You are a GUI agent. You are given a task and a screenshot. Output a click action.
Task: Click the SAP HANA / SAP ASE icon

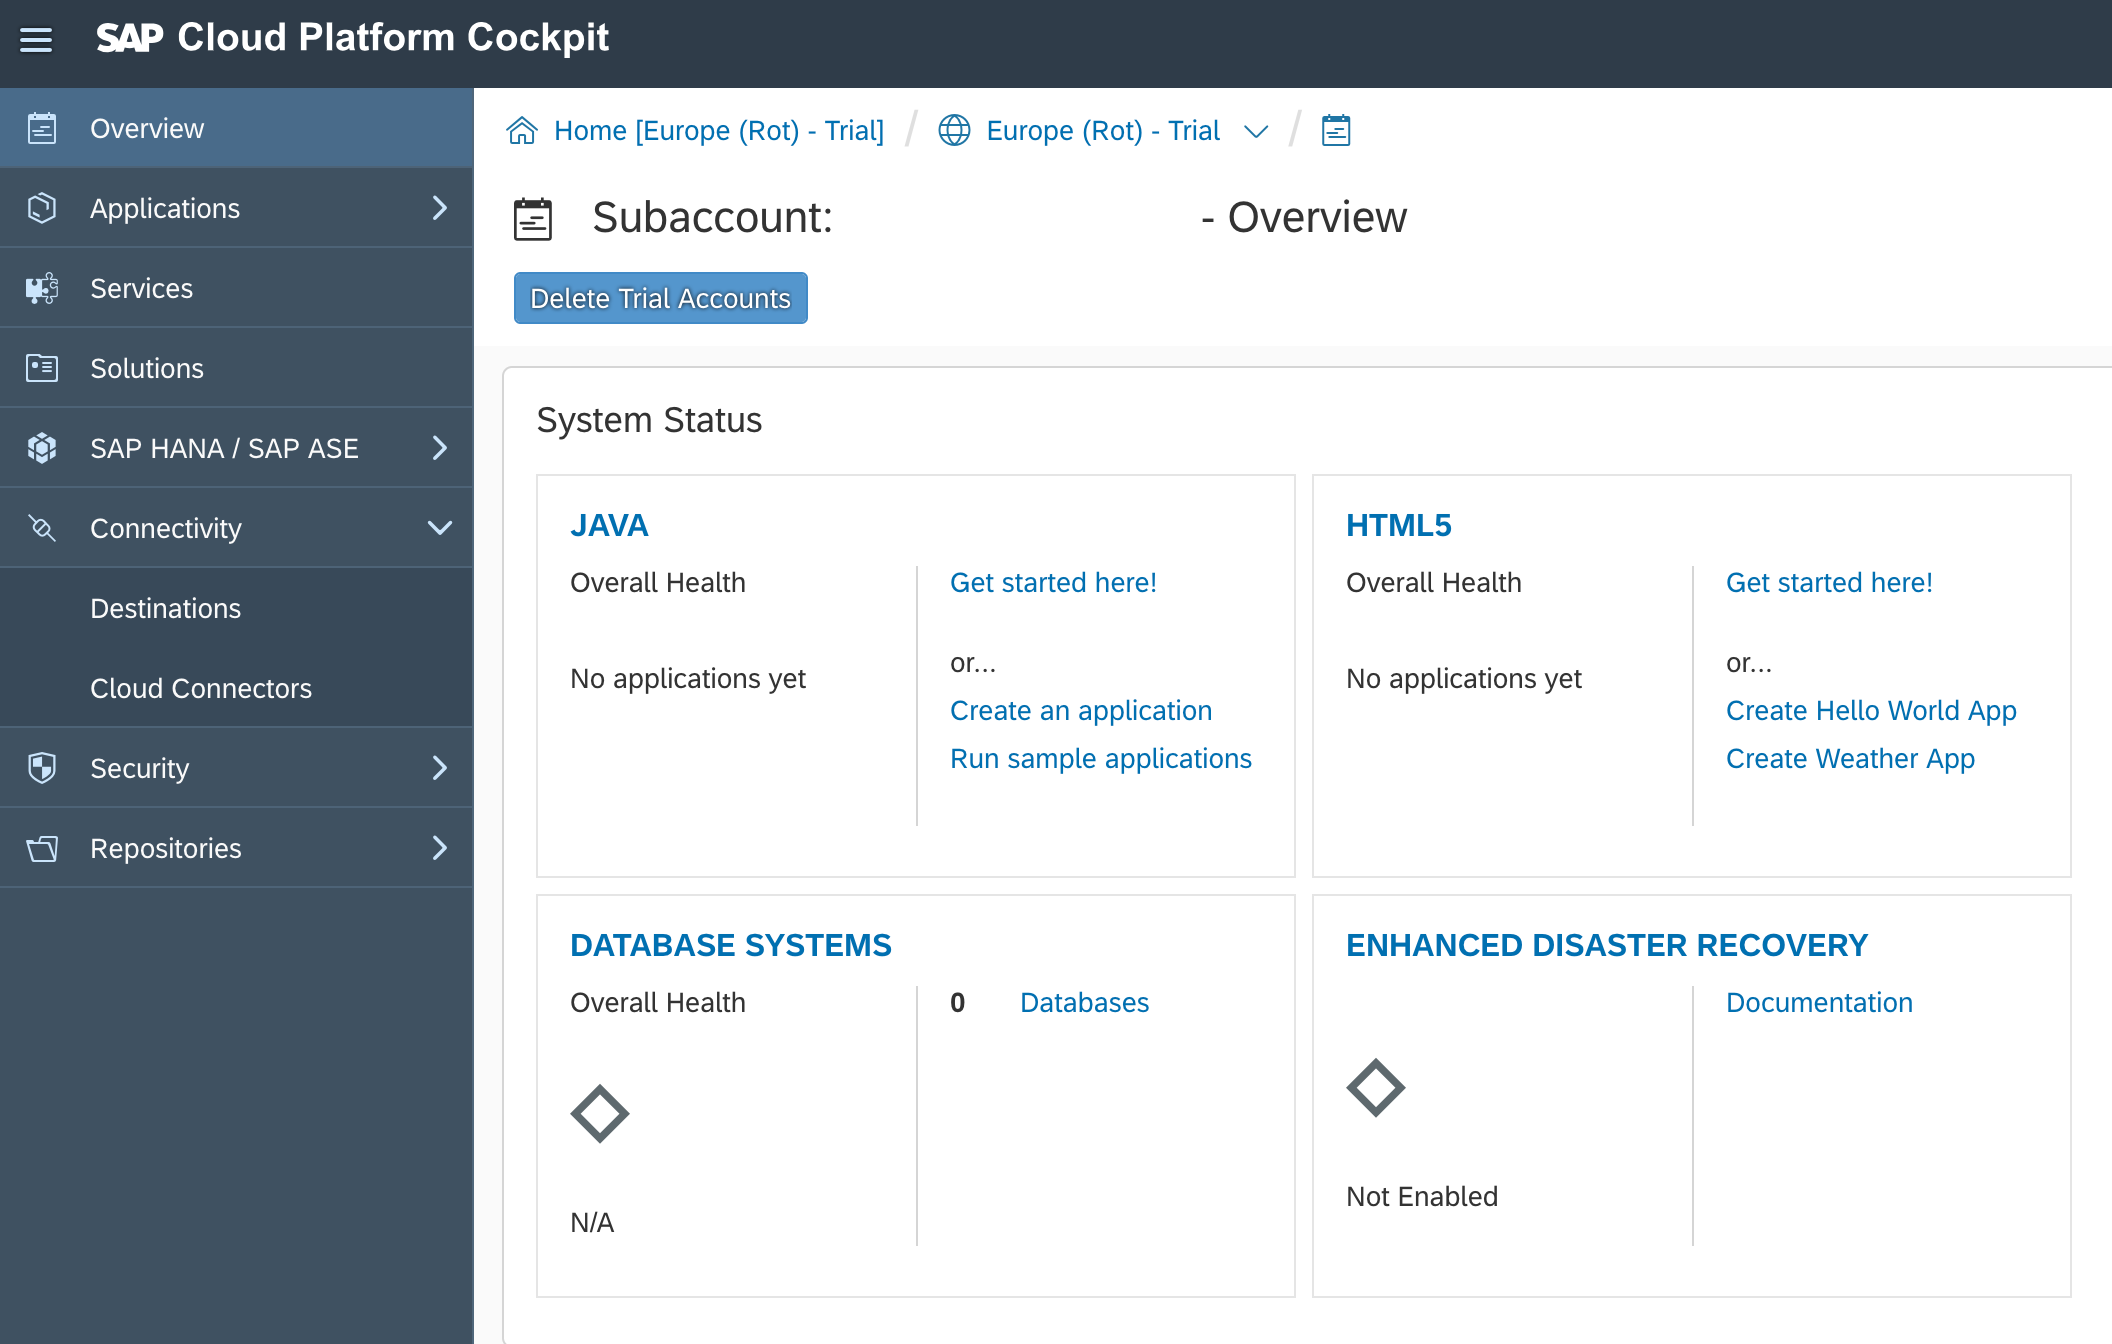coord(42,448)
